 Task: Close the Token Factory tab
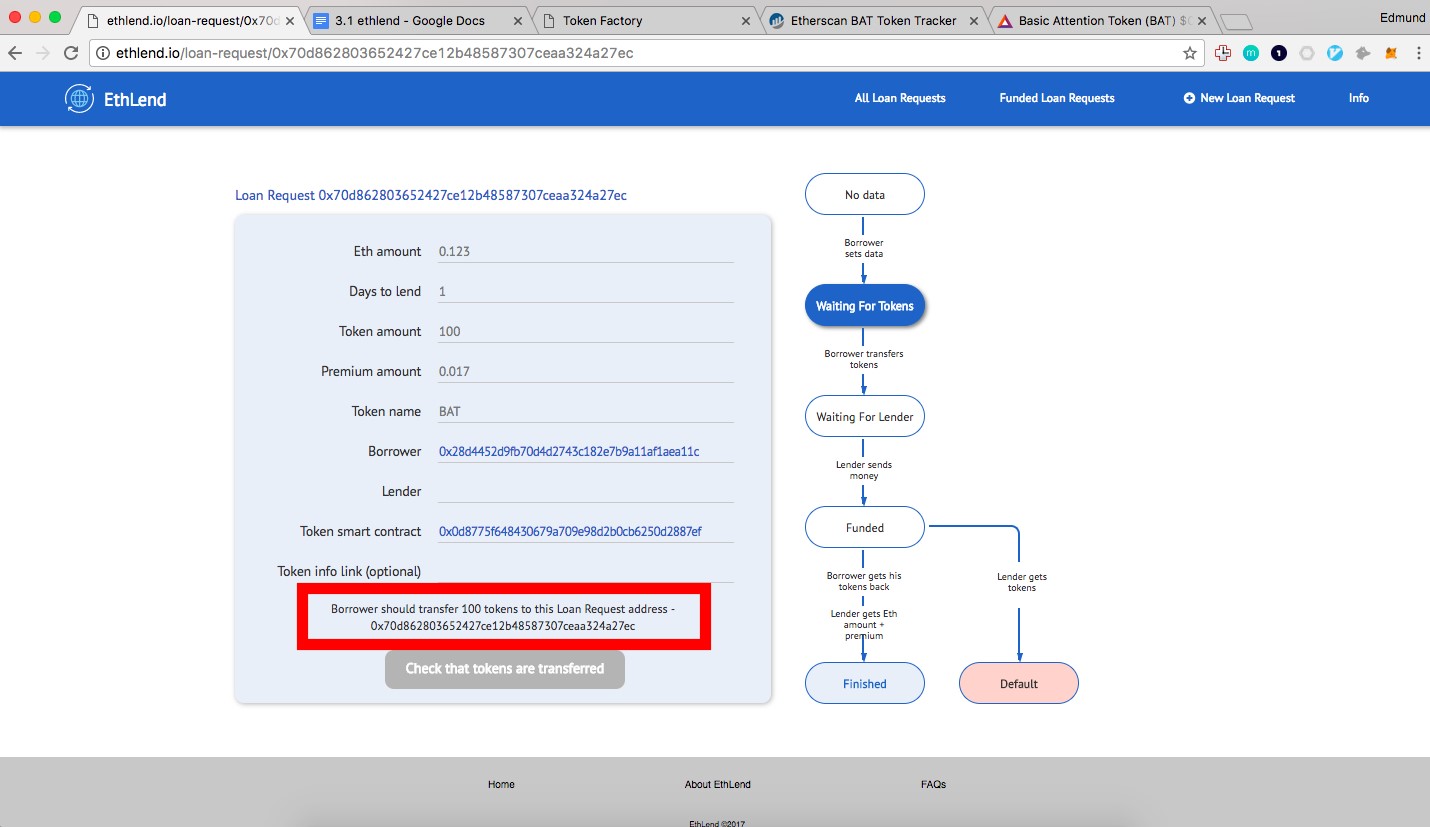[x=745, y=20]
